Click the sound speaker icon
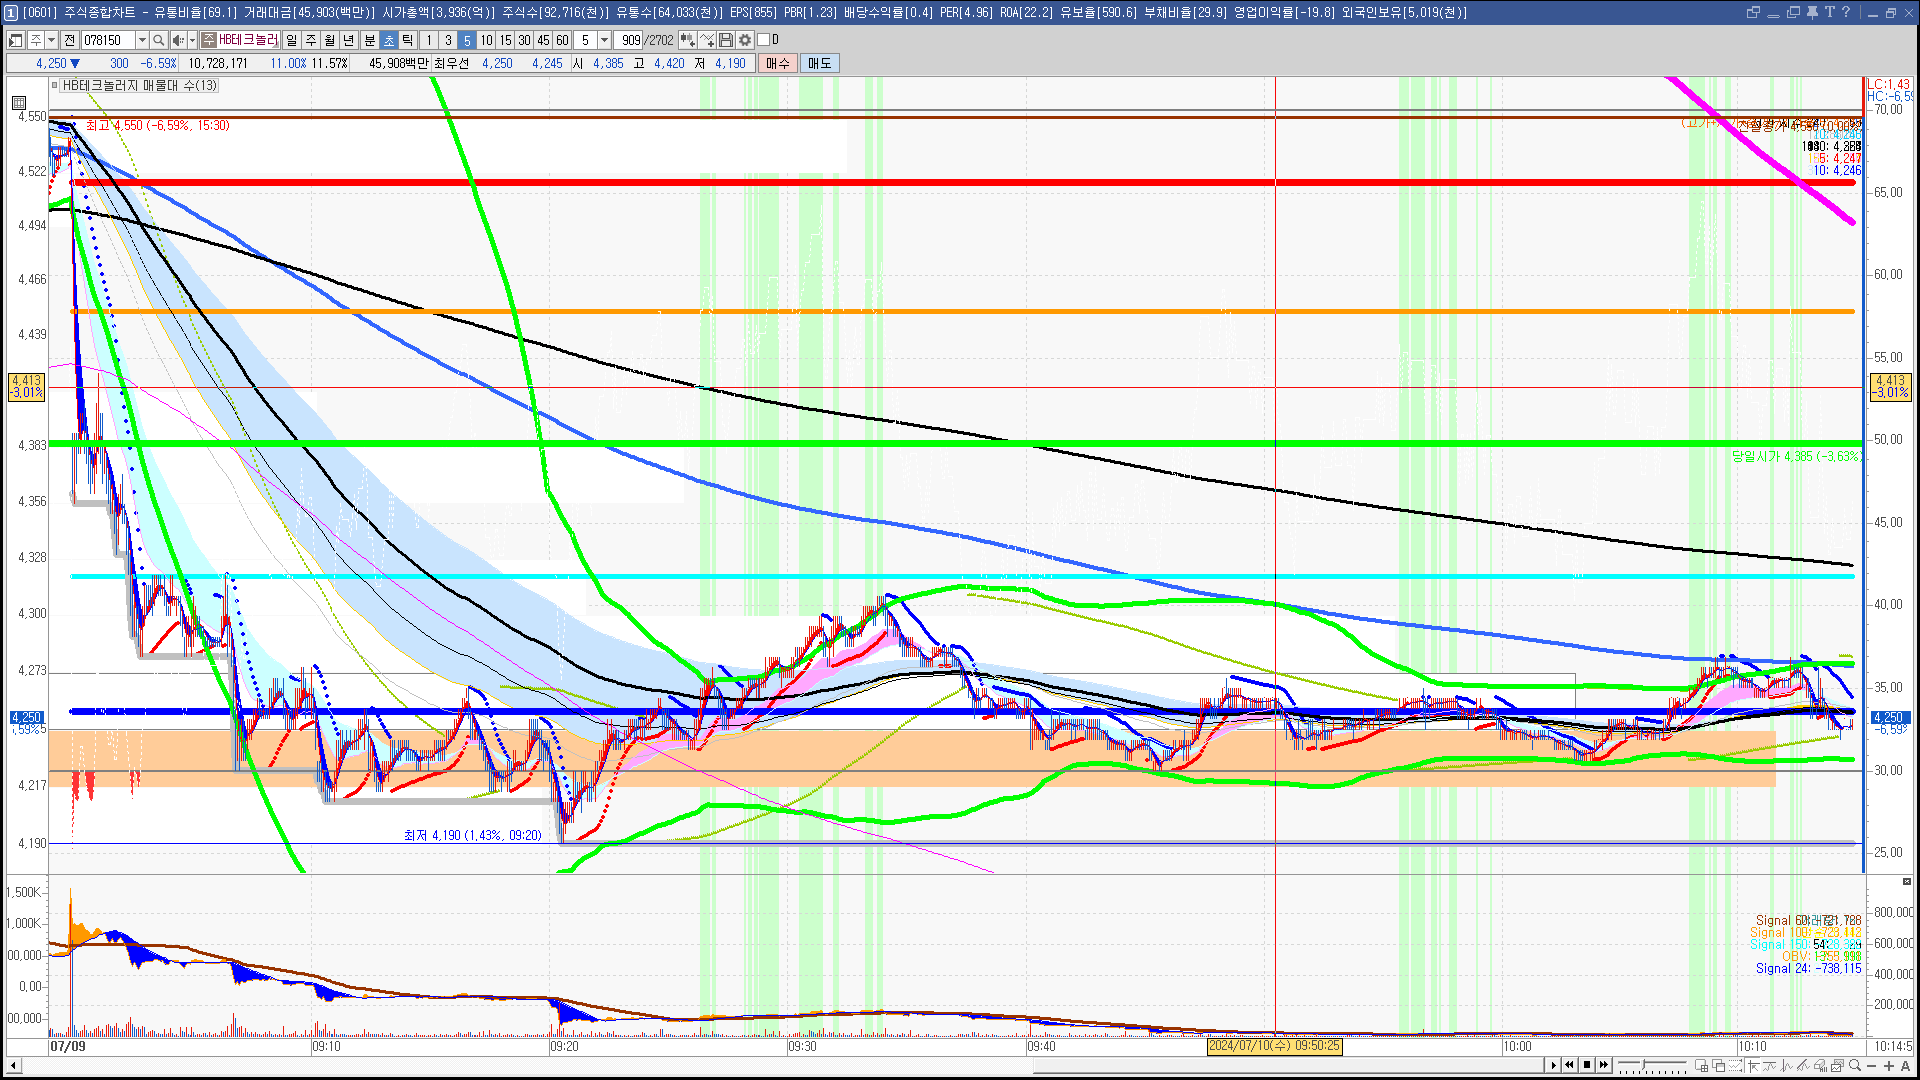 pos(177,40)
